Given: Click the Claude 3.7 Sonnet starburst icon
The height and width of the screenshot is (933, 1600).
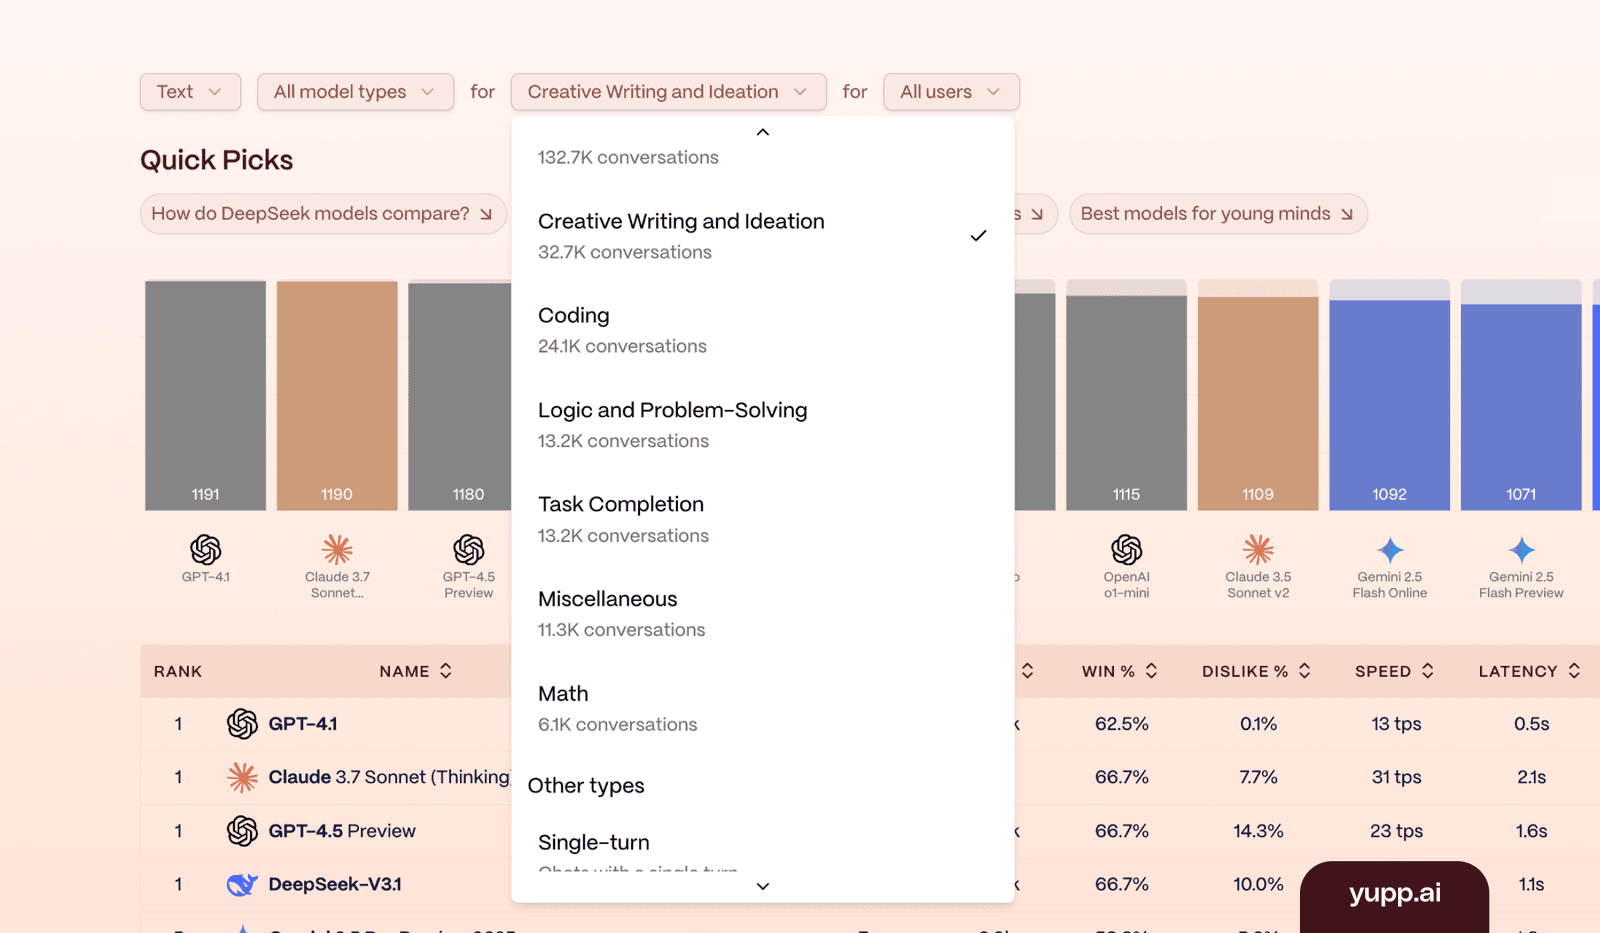Looking at the screenshot, I should [x=337, y=549].
